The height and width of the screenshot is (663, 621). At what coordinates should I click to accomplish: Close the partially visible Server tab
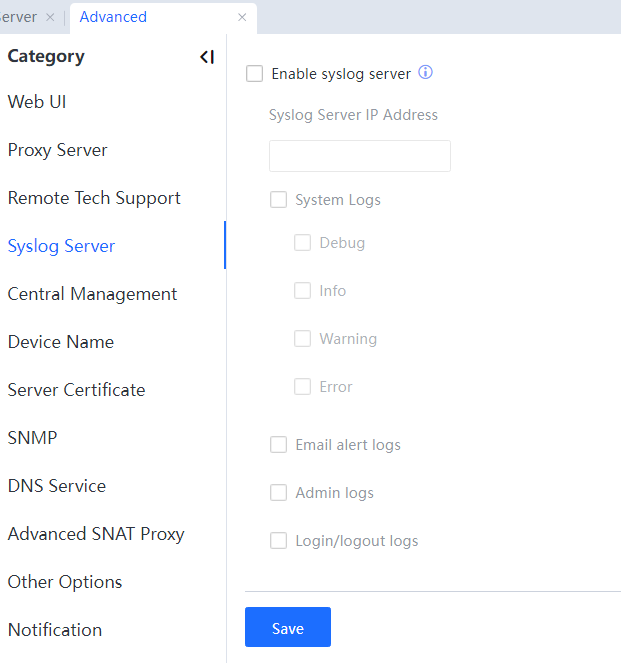pyautogui.click(x=50, y=17)
